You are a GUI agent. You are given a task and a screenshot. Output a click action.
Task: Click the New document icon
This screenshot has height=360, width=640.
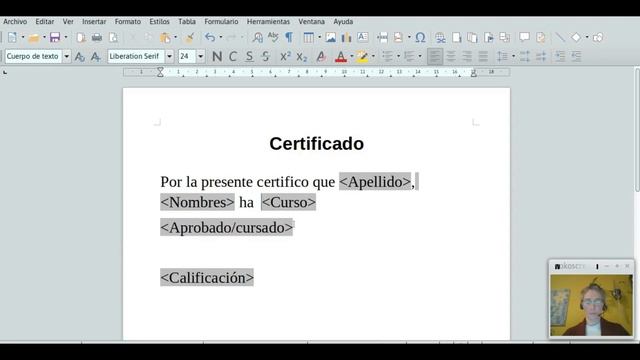pos(12,38)
